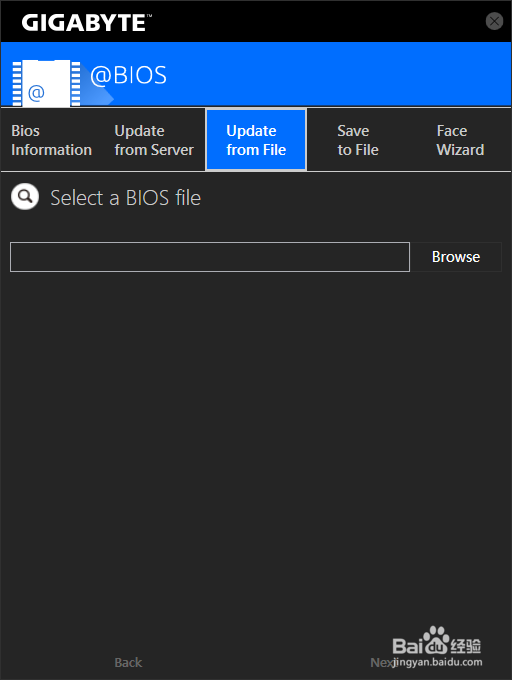The image size is (512, 680).
Task: Select the Update from File tab
Action: [x=256, y=140]
